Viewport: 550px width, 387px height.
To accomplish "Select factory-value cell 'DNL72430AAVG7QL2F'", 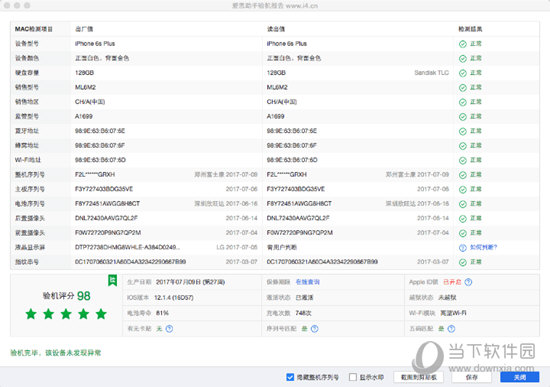I will [x=106, y=218].
